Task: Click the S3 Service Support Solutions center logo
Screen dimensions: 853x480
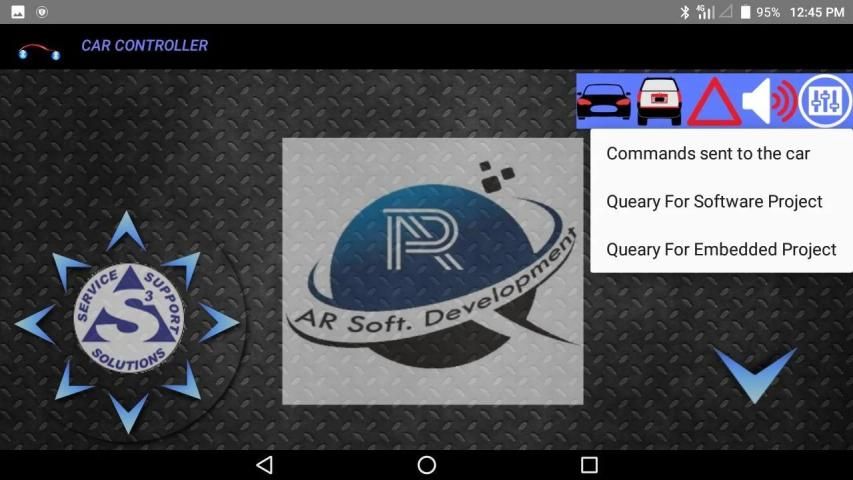Action: (128, 321)
